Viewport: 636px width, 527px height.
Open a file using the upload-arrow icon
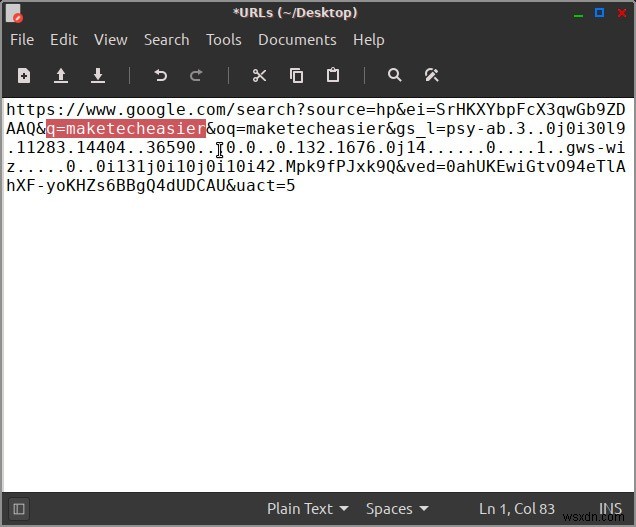(61, 76)
